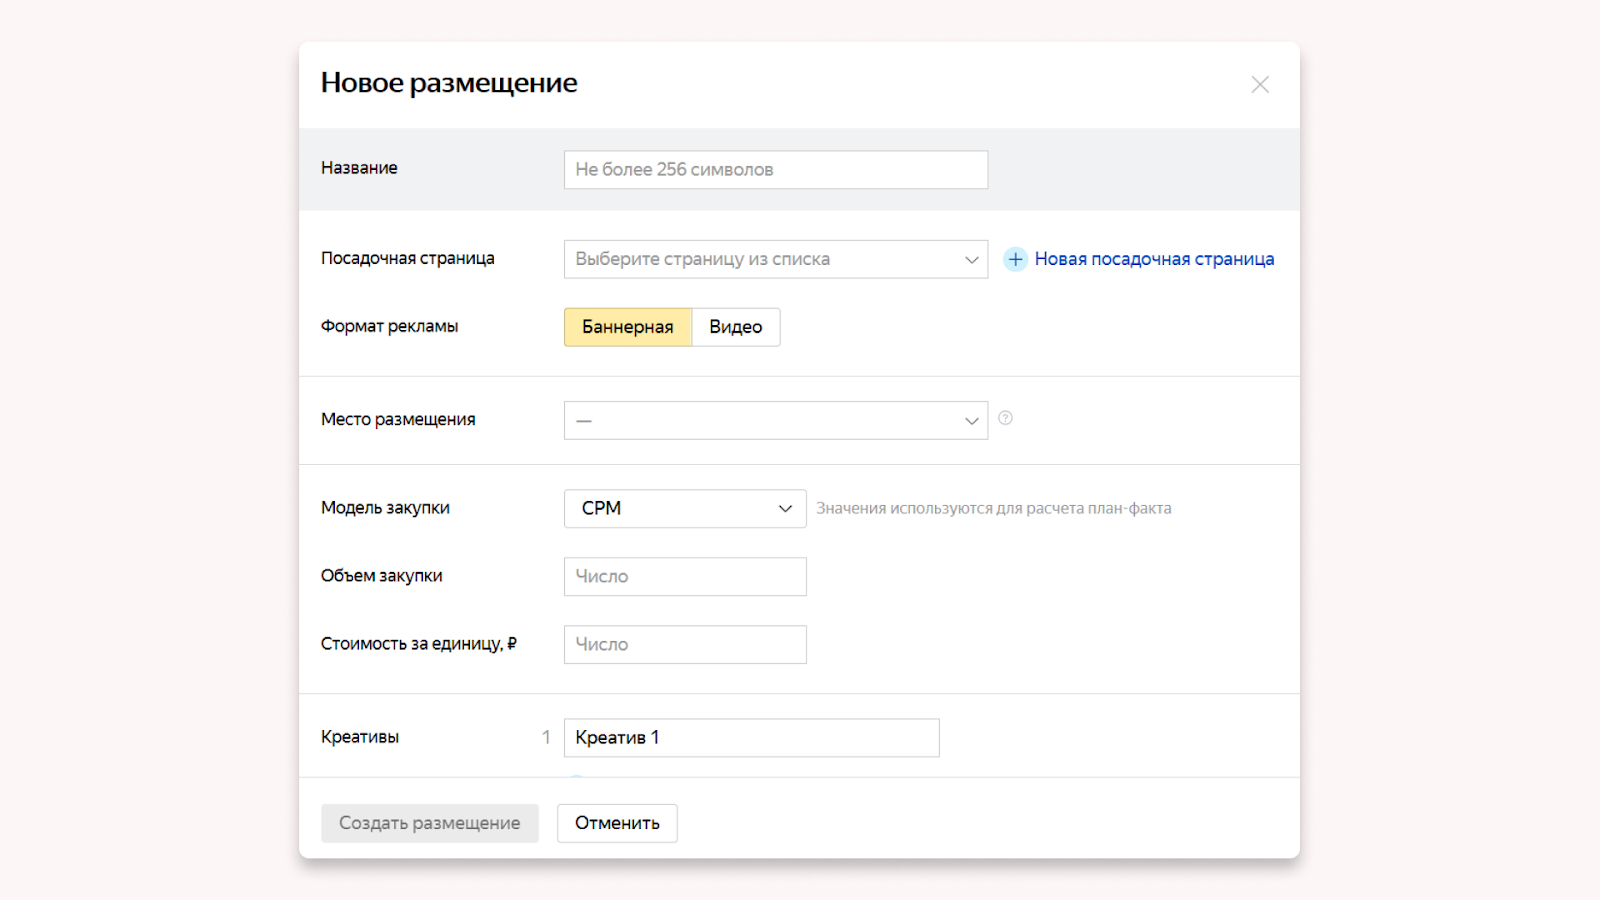Close the Новое размещение dialog

(x=1260, y=85)
